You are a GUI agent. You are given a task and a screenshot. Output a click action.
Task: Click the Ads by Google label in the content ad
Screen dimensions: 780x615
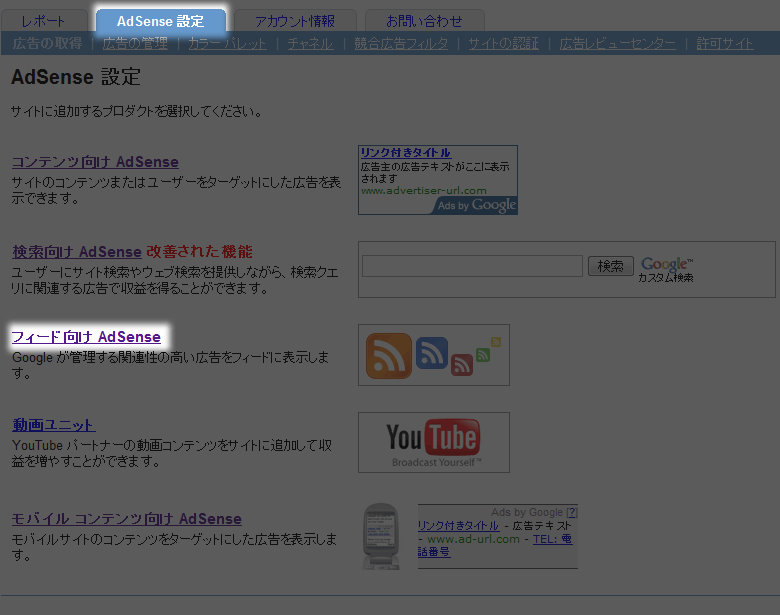coord(476,205)
